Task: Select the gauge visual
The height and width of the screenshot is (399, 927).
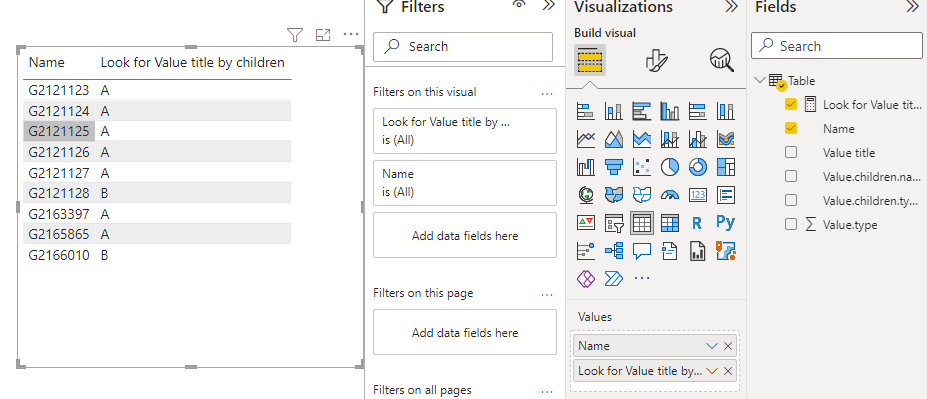Action: (669, 194)
